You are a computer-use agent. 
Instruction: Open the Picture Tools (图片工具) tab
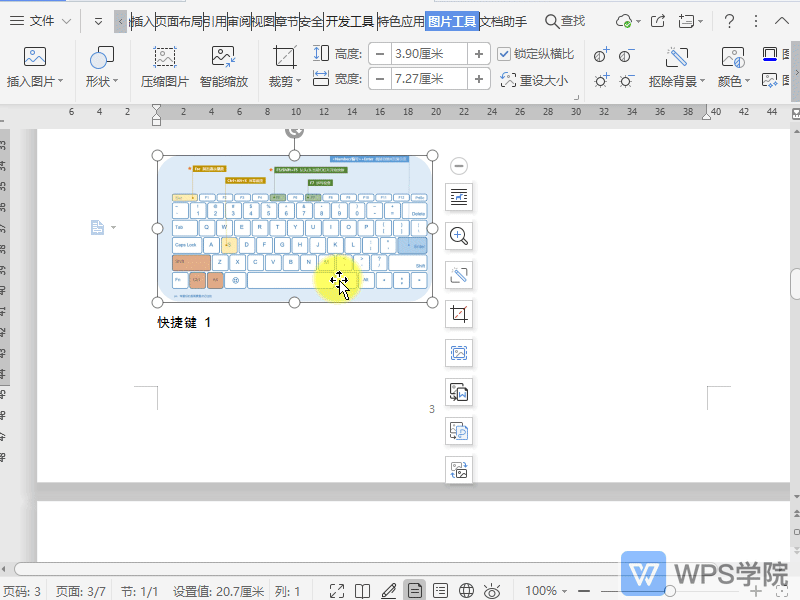point(453,21)
